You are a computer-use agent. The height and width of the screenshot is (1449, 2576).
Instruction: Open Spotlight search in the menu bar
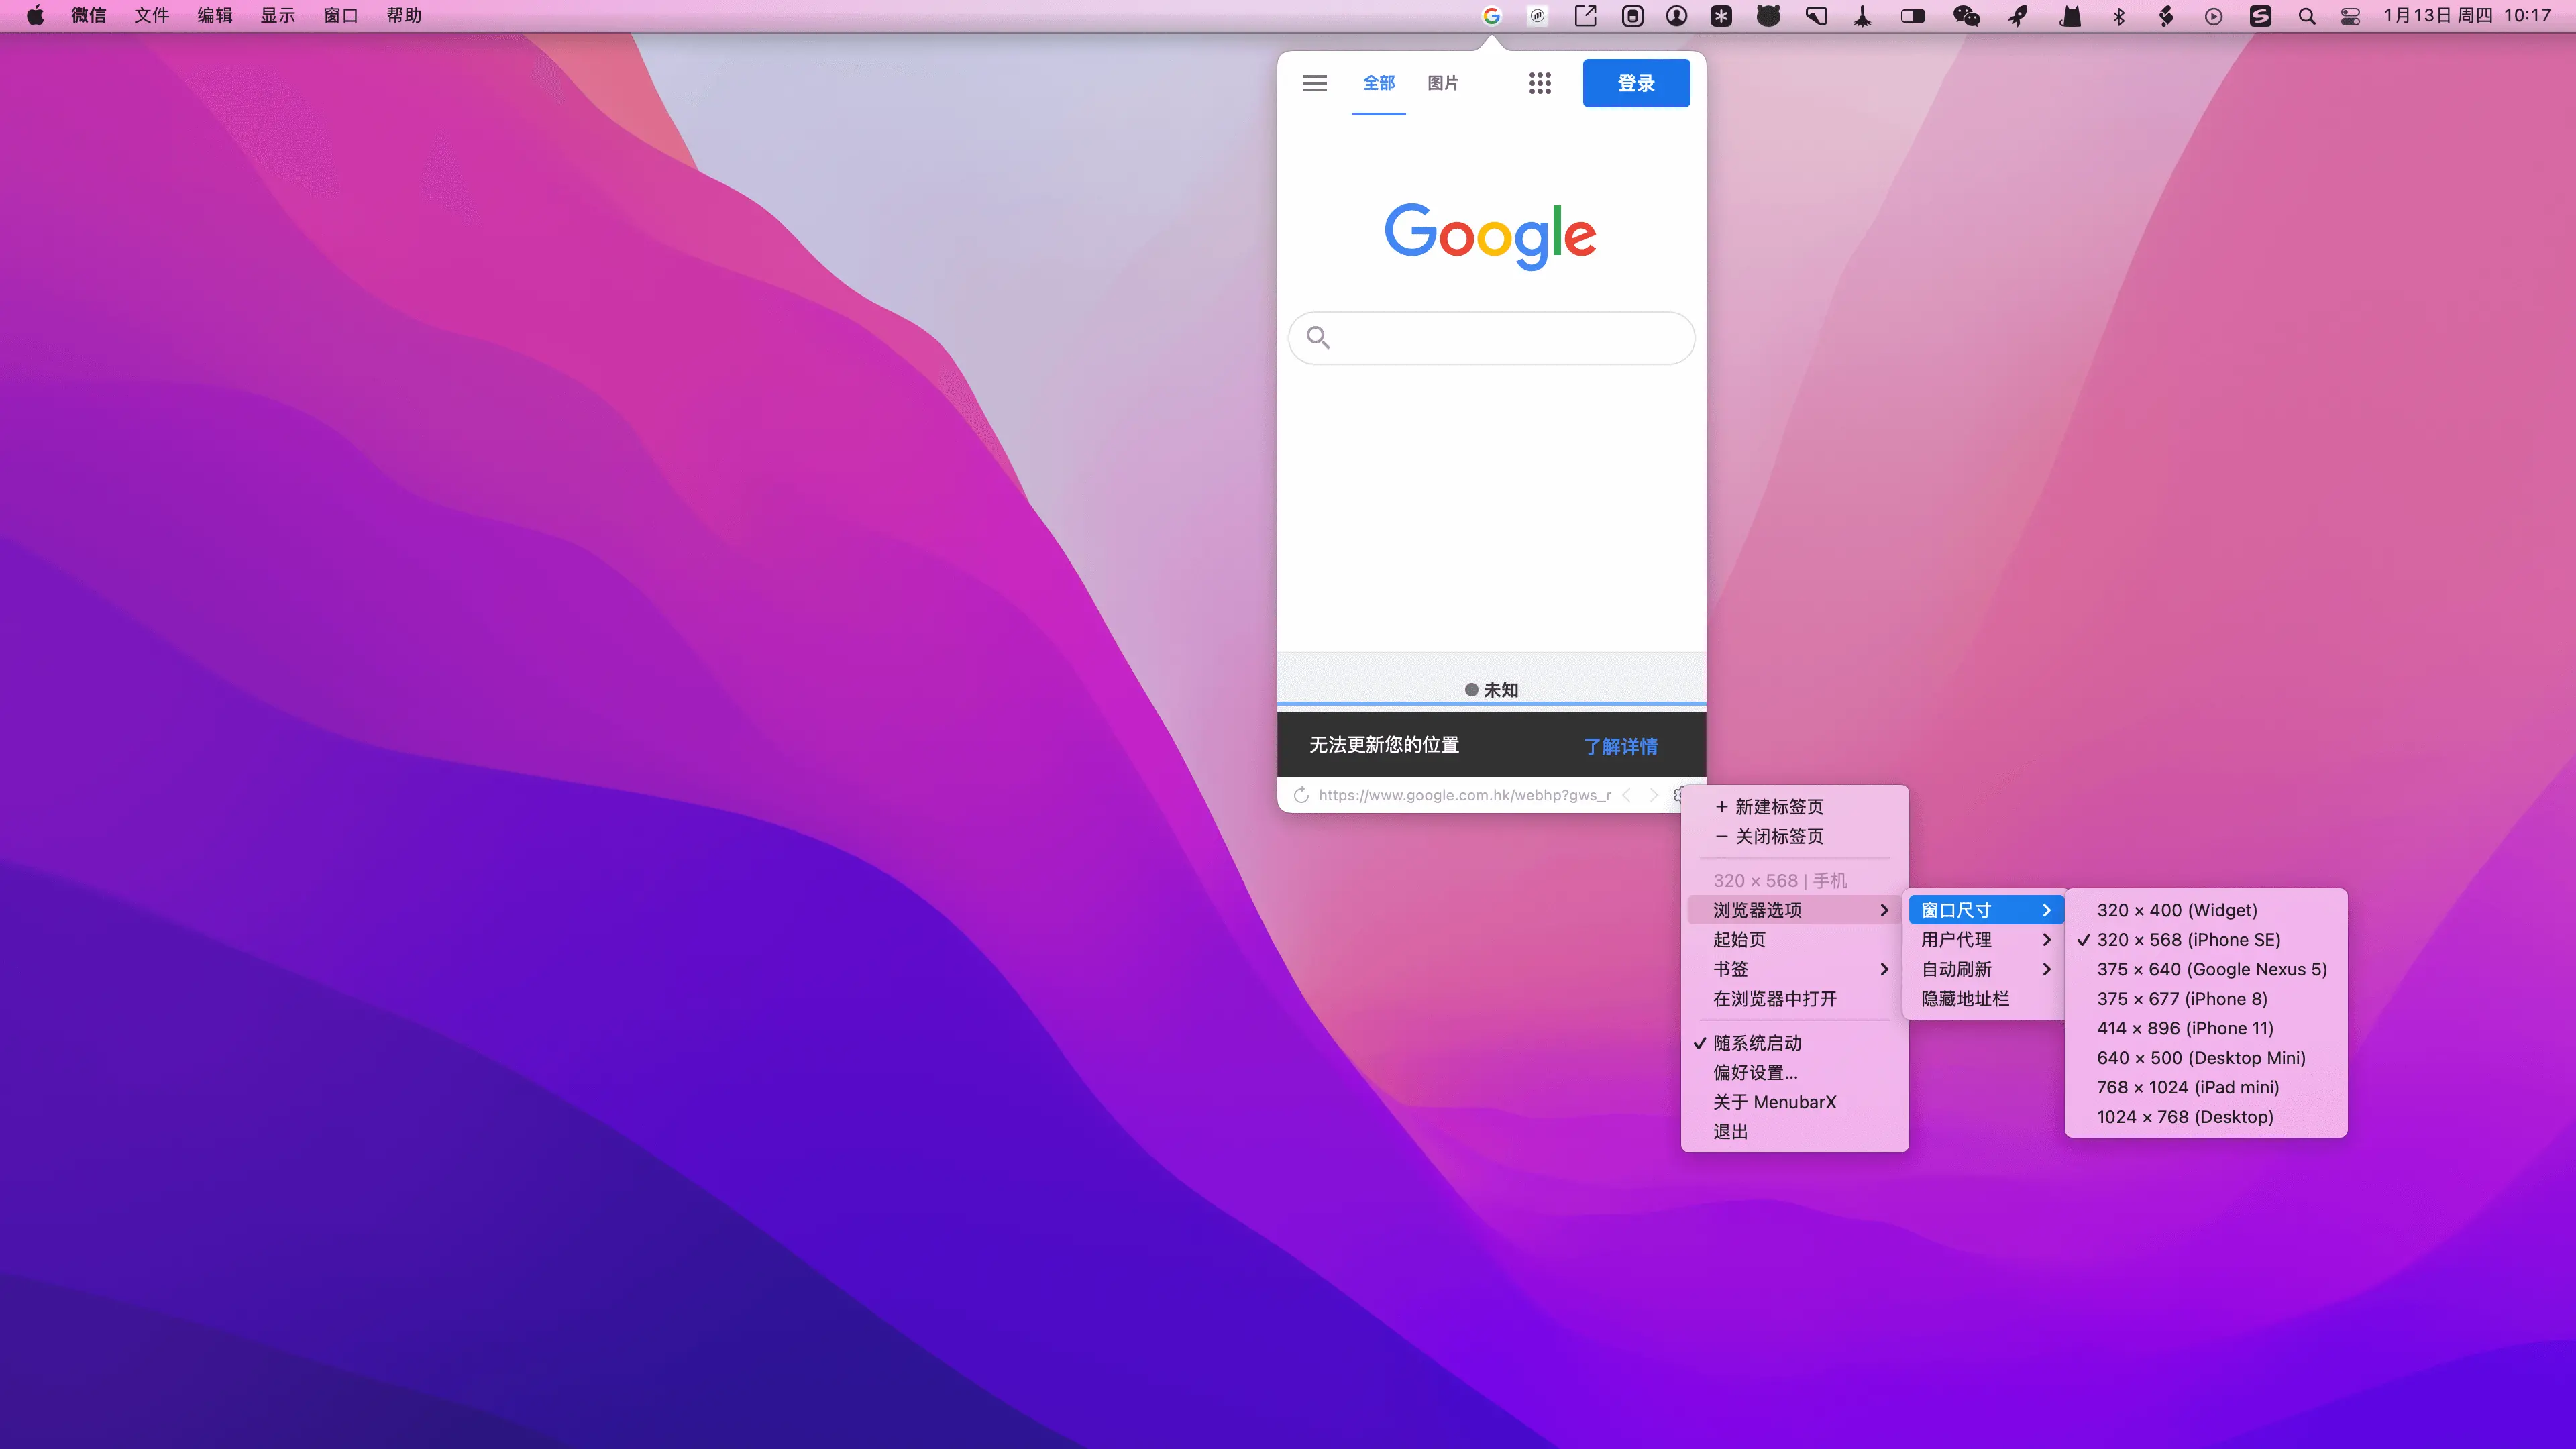pos(2307,16)
